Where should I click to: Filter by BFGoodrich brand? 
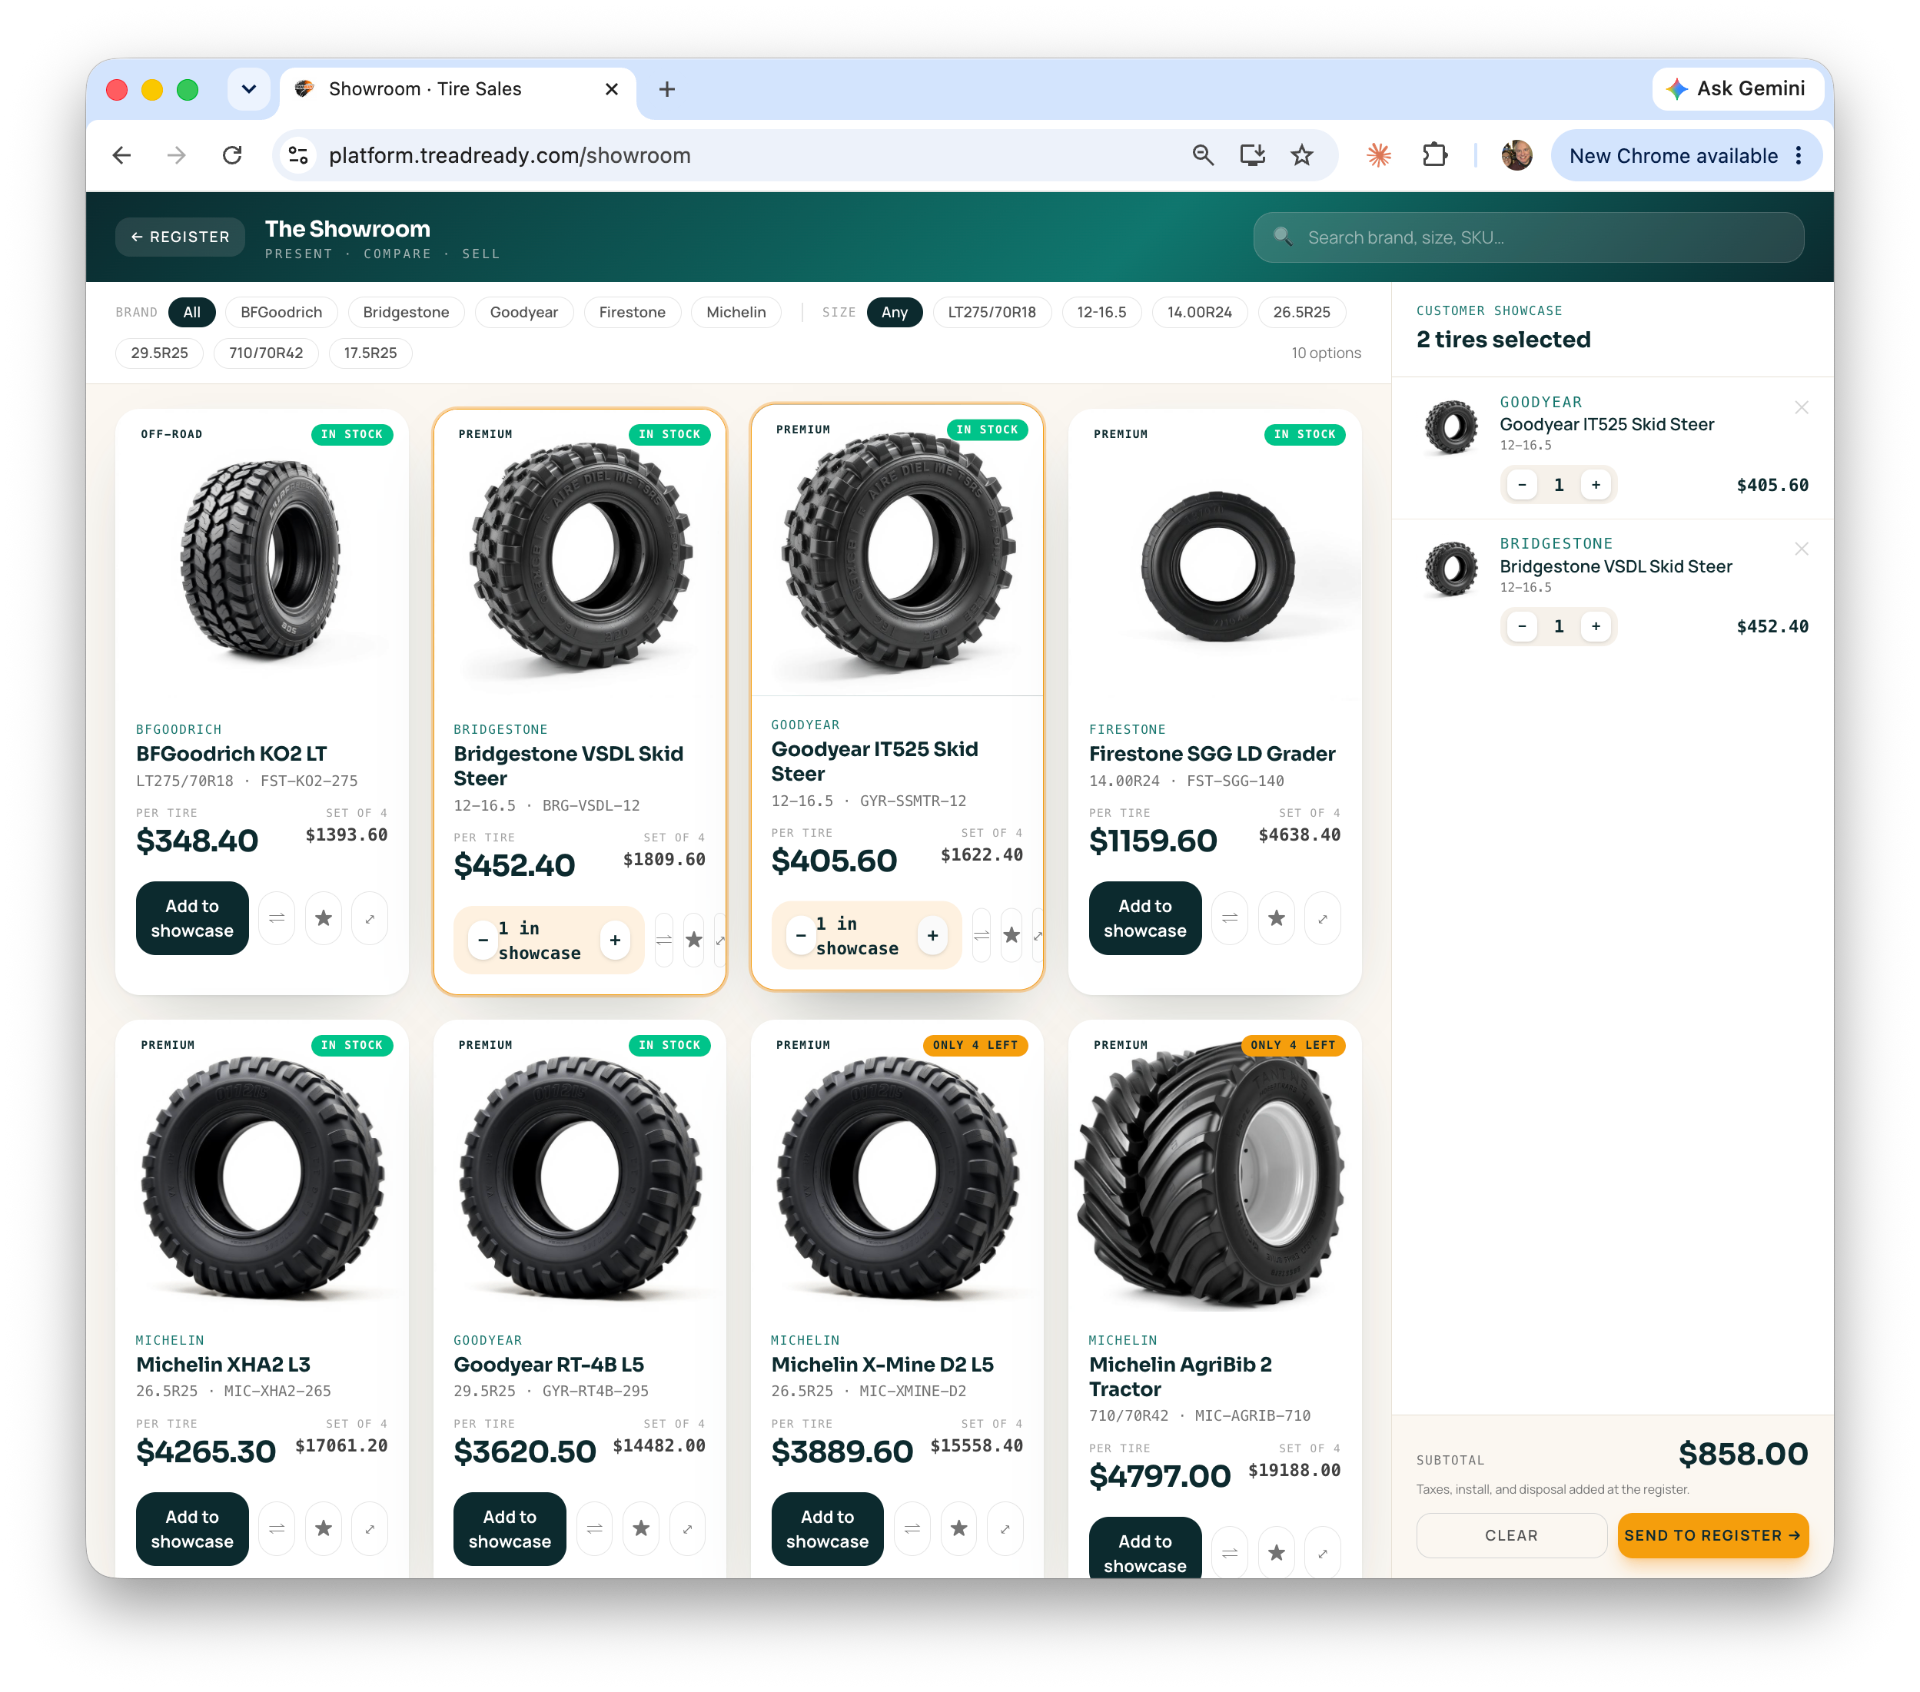point(281,312)
